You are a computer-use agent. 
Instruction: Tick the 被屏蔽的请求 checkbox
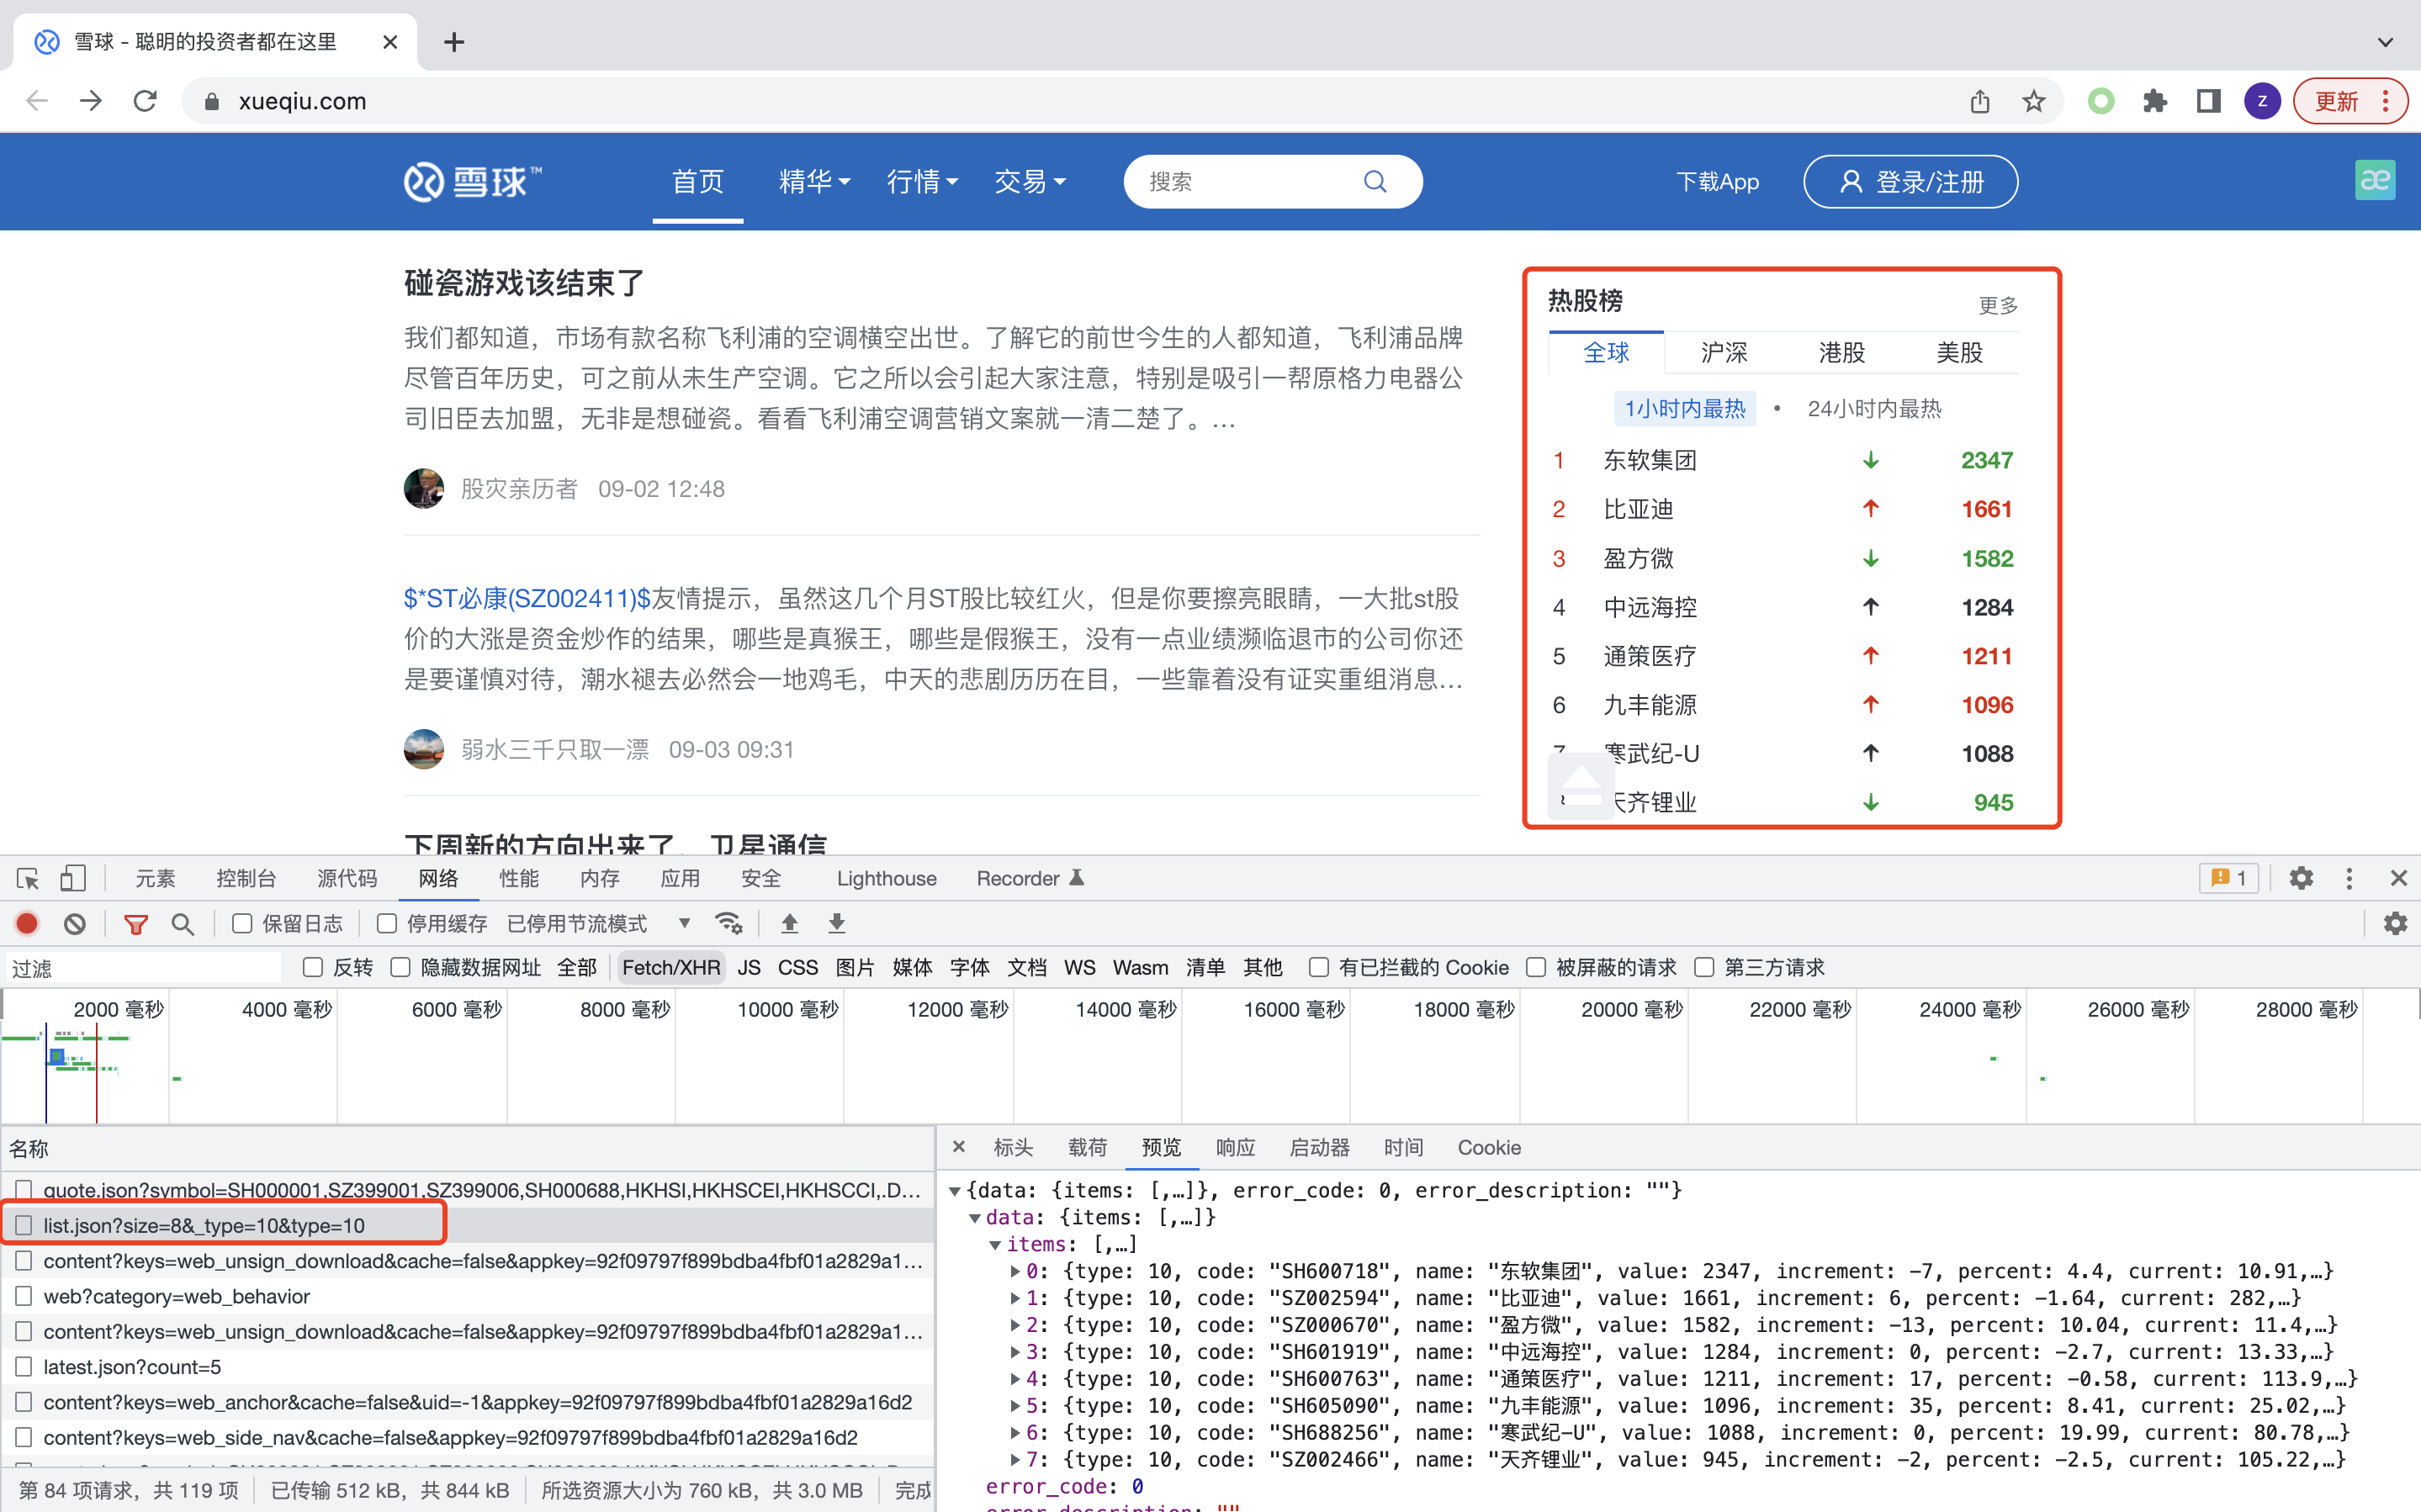1536,967
